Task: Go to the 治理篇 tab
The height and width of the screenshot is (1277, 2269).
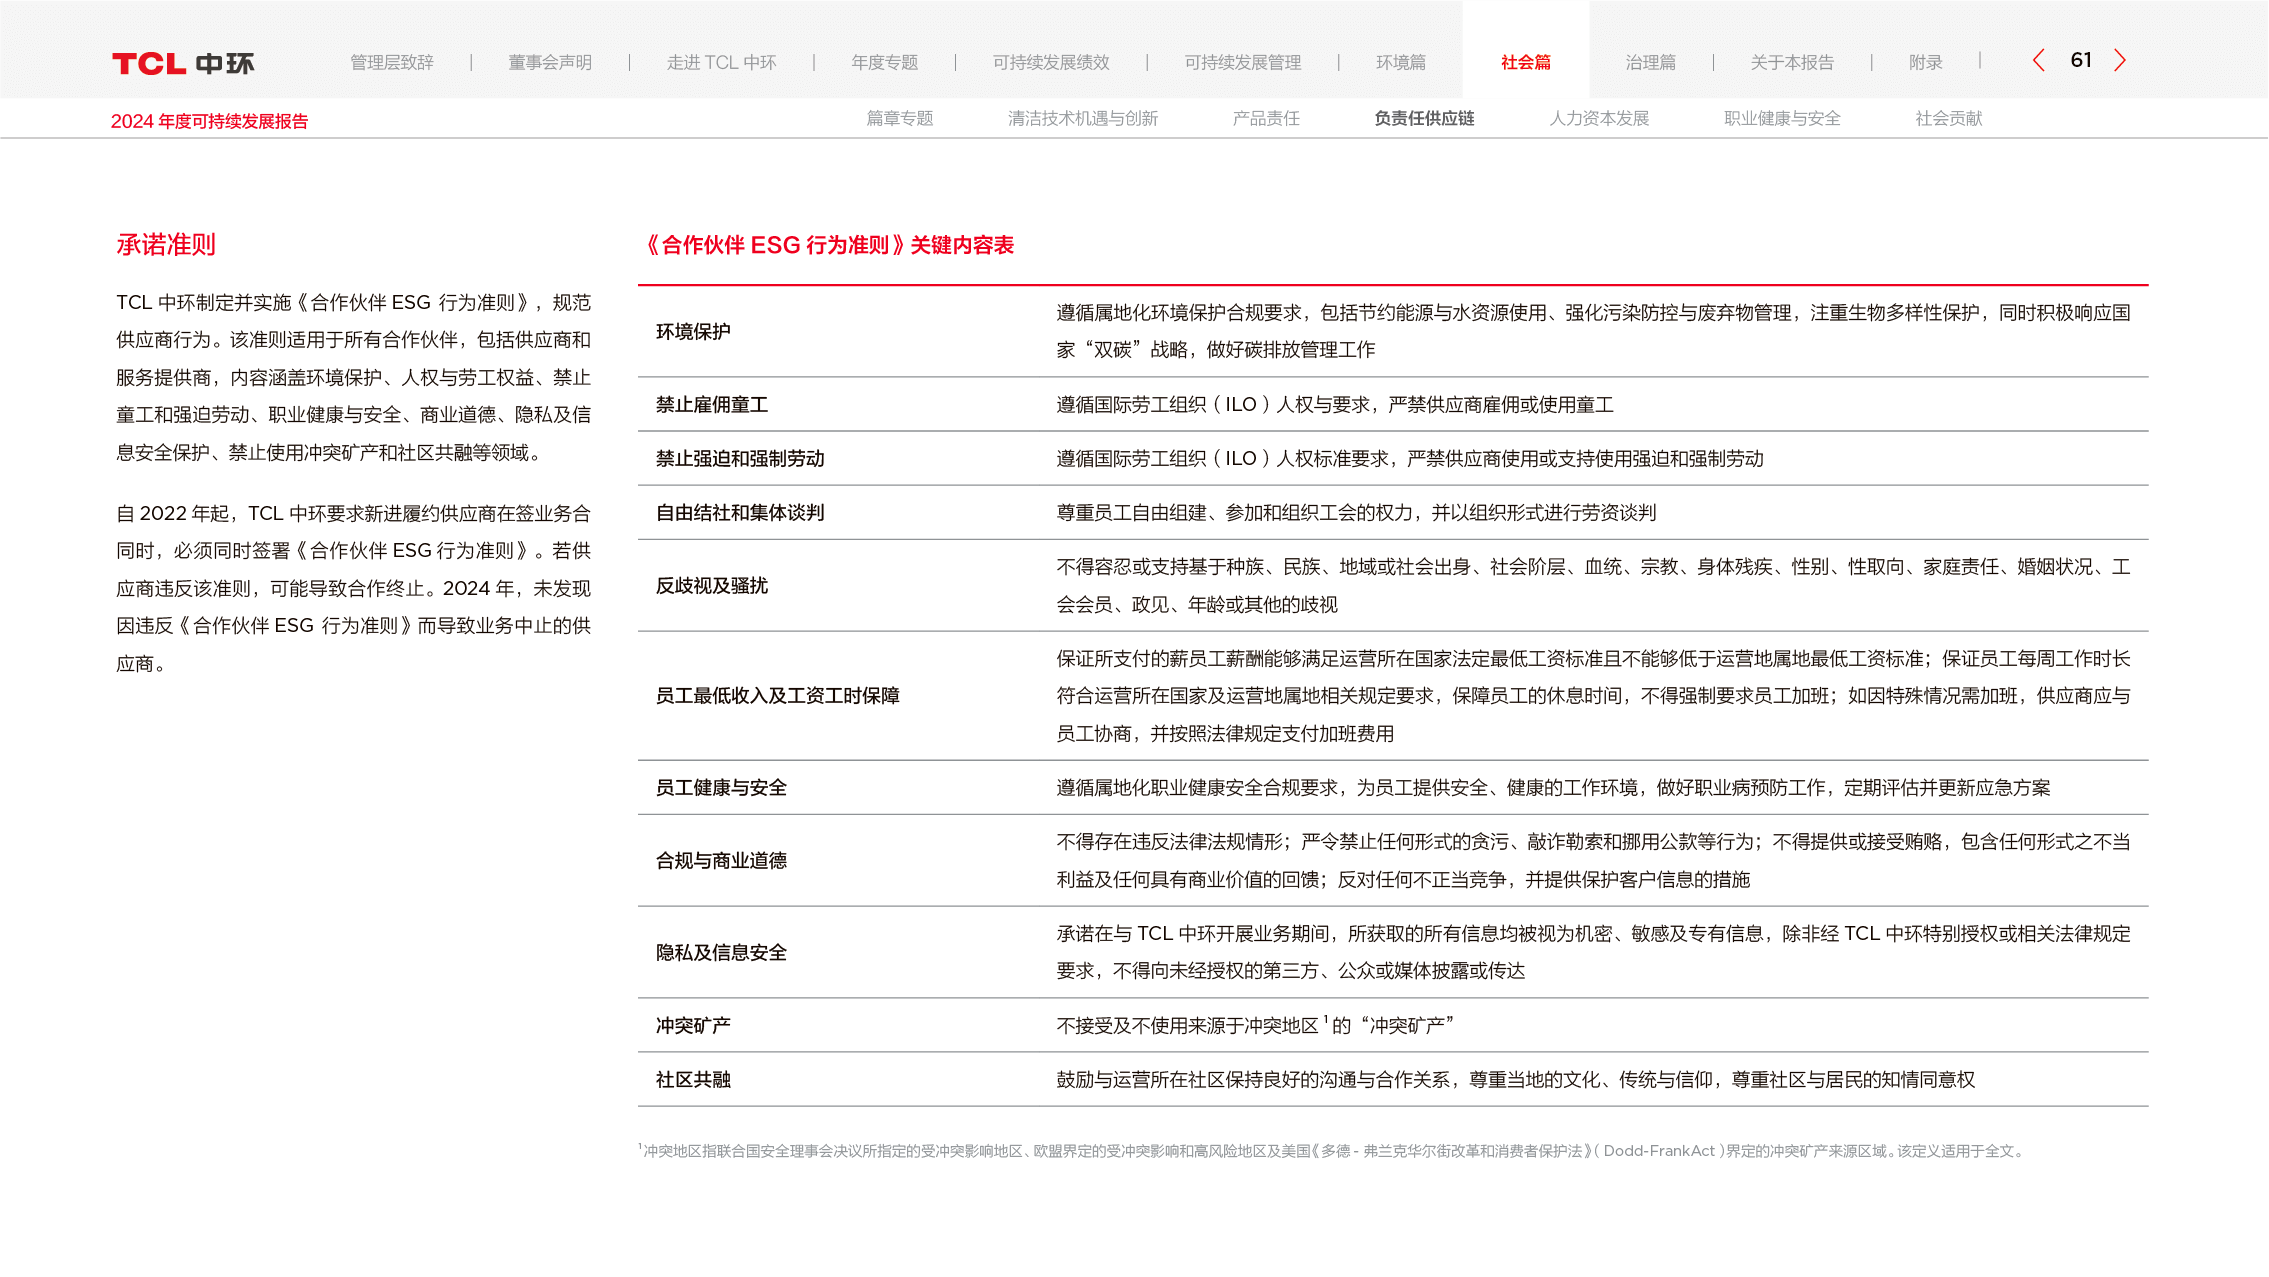Action: pos(1650,62)
